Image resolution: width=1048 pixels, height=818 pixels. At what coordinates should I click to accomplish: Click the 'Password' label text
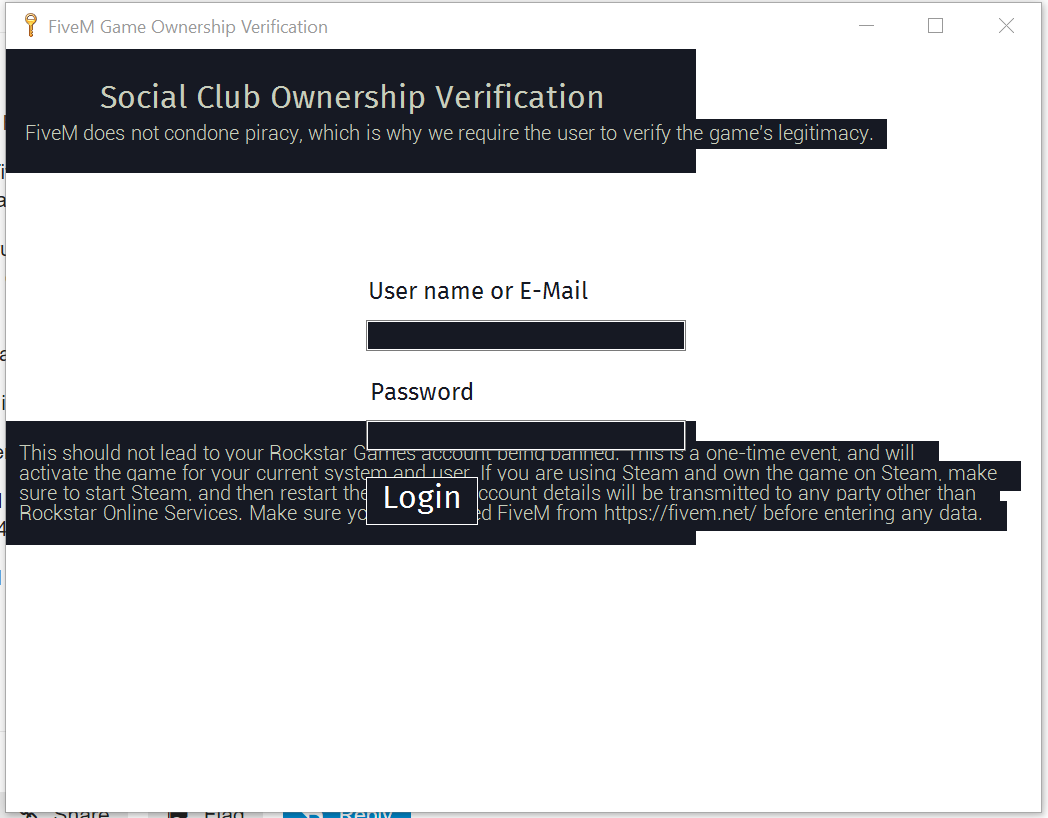click(x=422, y=392)
